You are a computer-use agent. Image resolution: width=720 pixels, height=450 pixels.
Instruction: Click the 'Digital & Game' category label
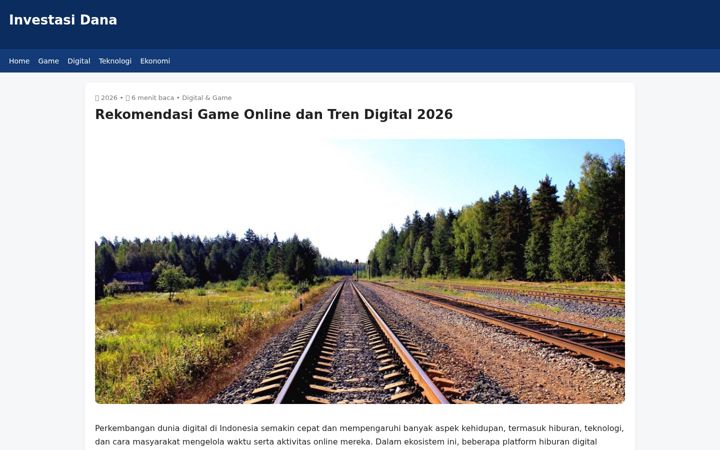pos(207,98)
